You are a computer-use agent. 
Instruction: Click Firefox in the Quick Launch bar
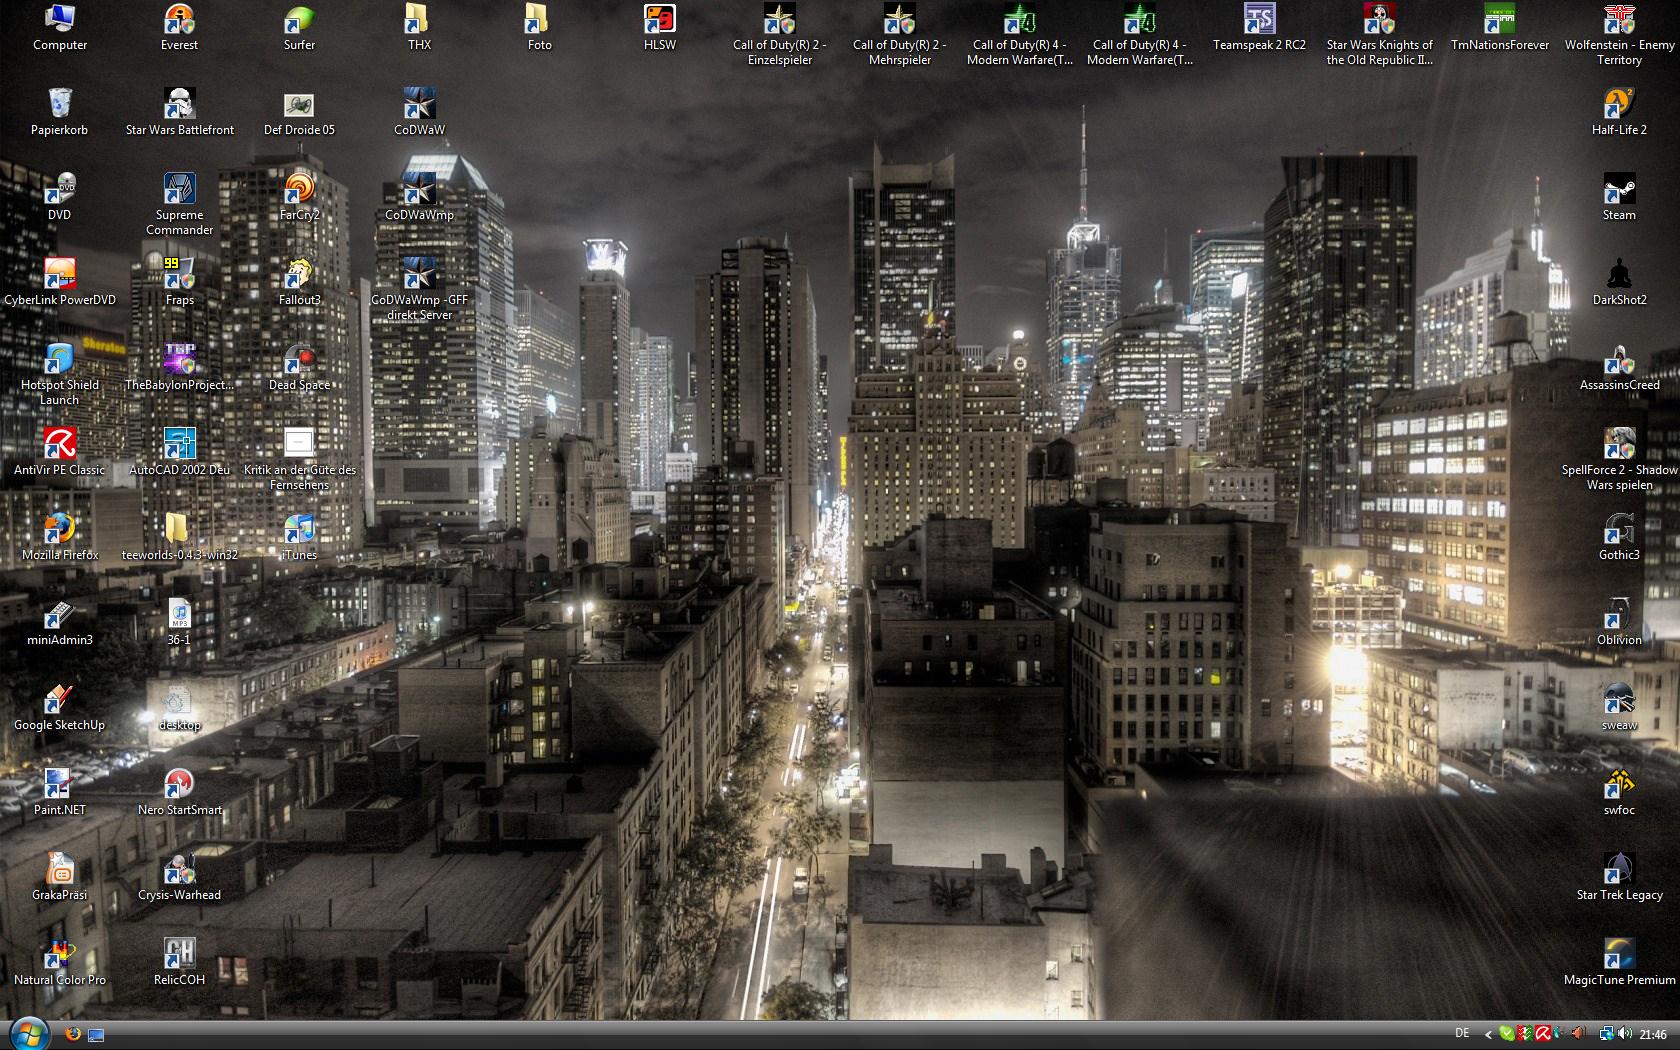[x=73, y=1034]
